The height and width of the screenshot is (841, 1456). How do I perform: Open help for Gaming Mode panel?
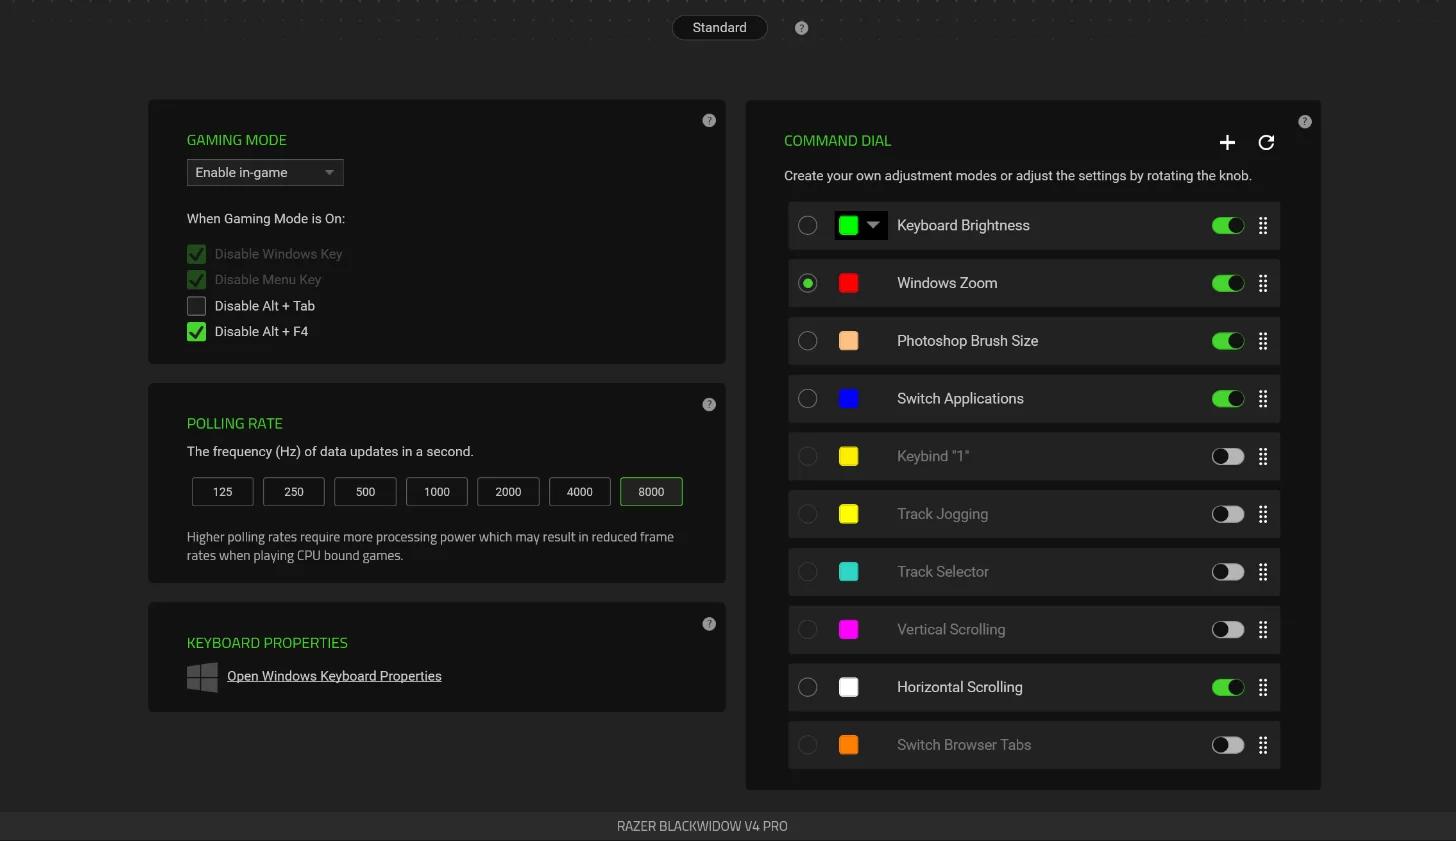tap(709, 120)
